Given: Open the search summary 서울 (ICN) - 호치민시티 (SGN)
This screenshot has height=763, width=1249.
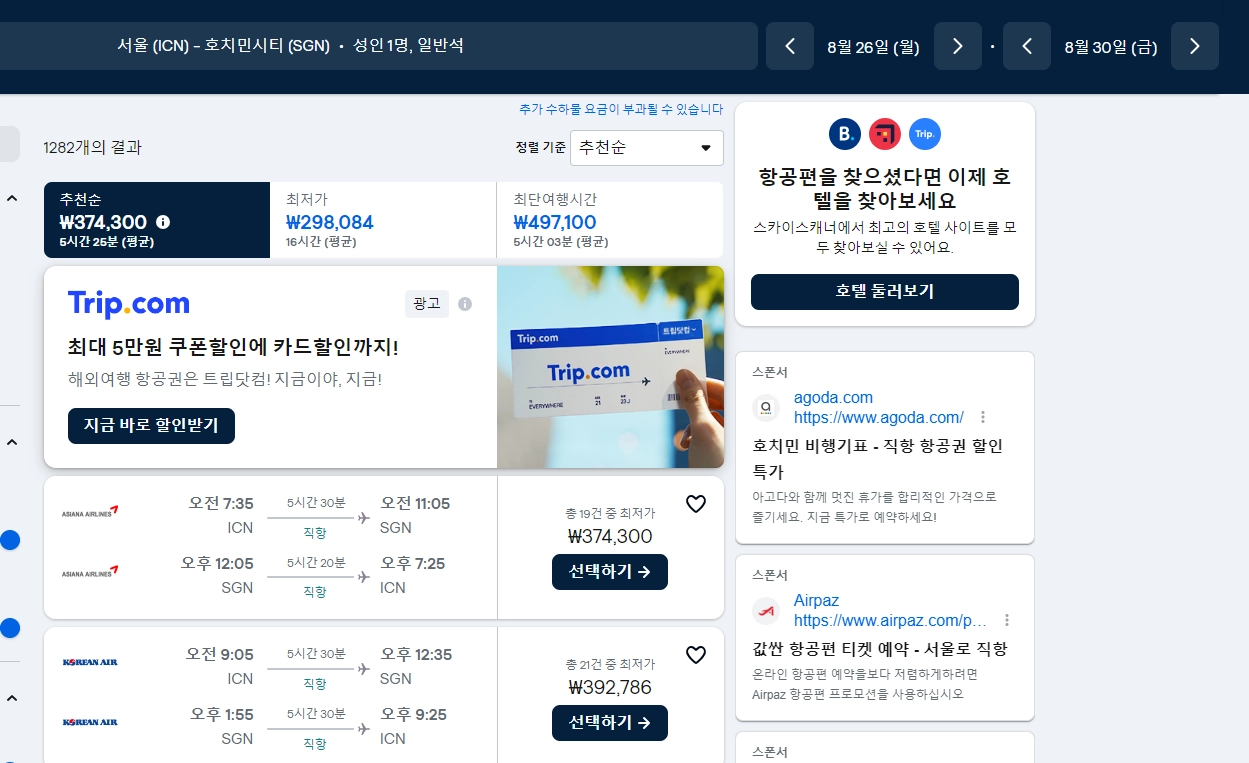Looking at the screenshot, I should 379,46.
